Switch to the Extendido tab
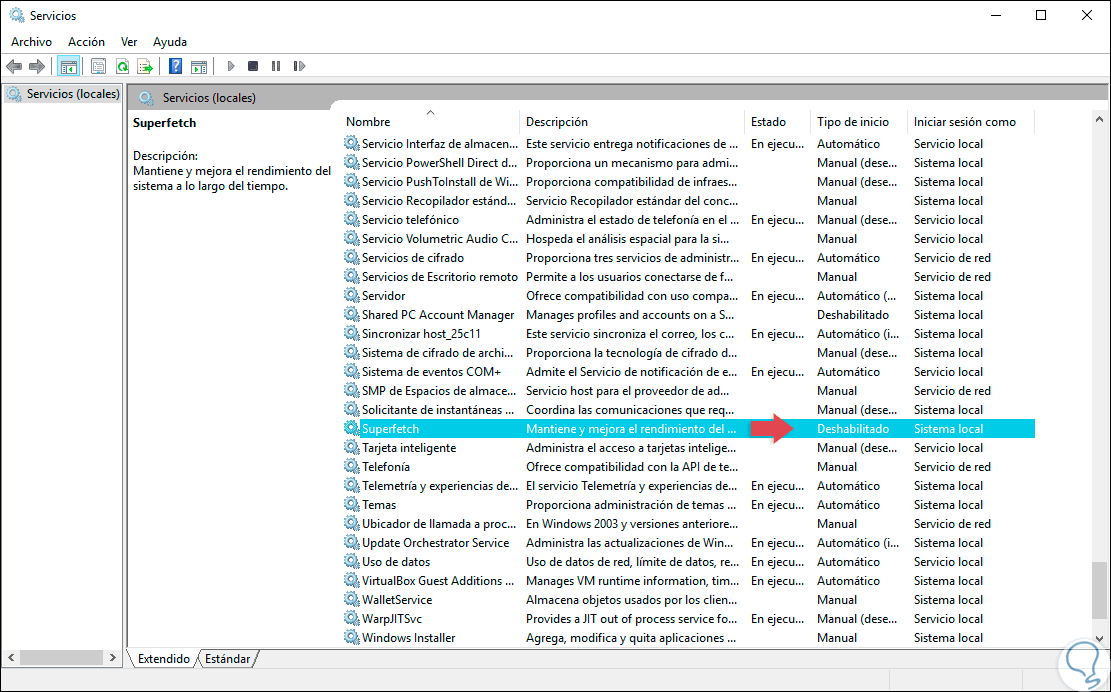Screen dimensions: 1111x692 pos(164,659)
